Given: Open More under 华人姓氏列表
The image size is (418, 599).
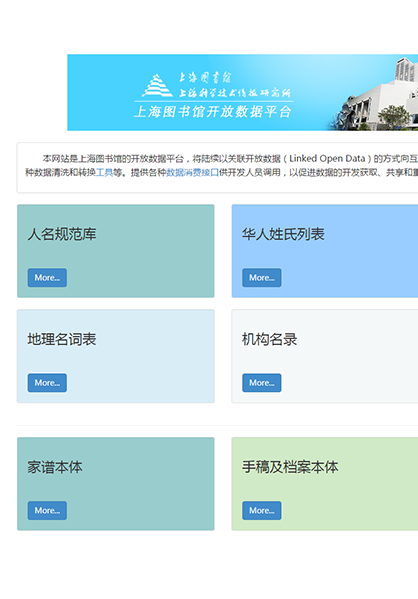Looking at the screenshot, I should [262, 278].
